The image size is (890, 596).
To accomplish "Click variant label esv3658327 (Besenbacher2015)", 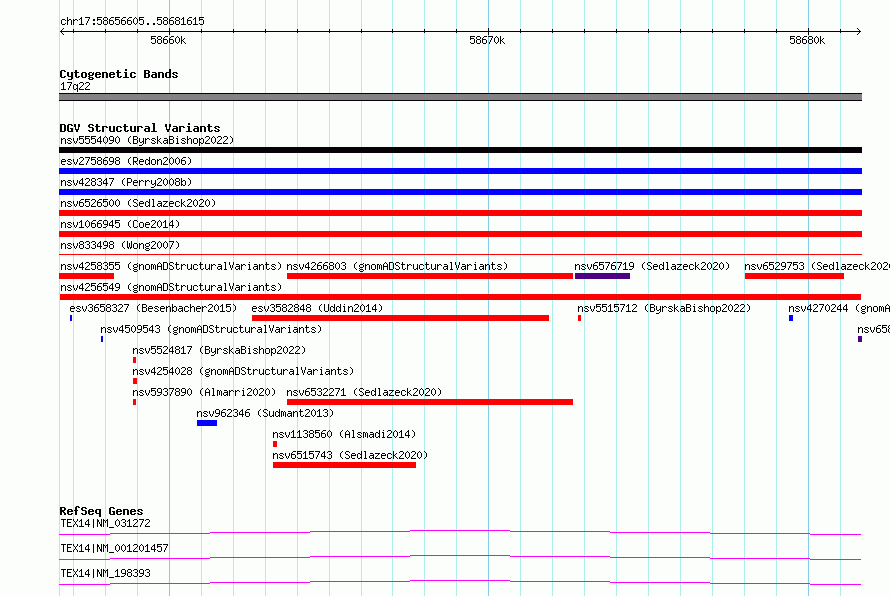I will (x=153, y=308).
